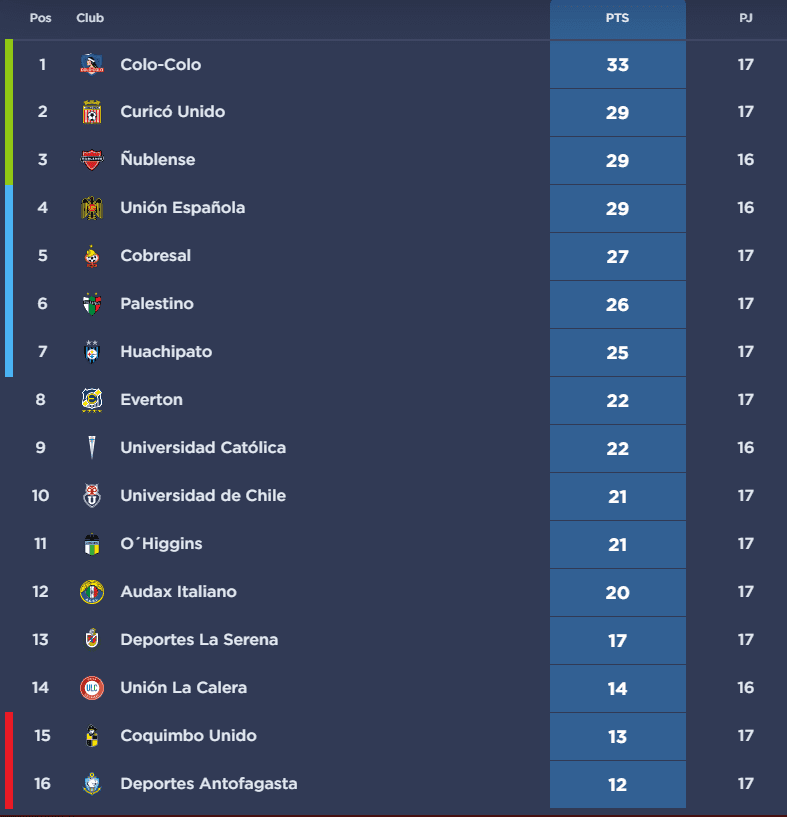The width and height of the screenshot is (787, 817).
Task: Click the Everton club badge
Action: click(92, 400)
